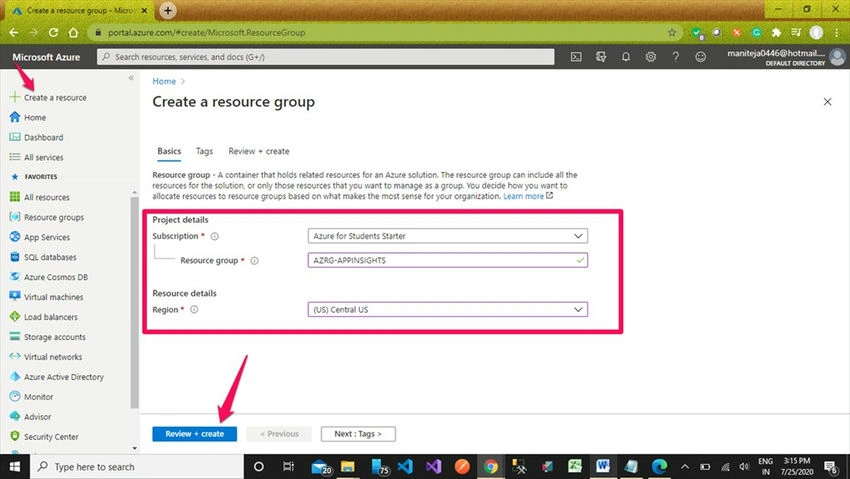850x479 pixels.
Task: Click Windows taskbar search box
Action: [x=137, y=467]
